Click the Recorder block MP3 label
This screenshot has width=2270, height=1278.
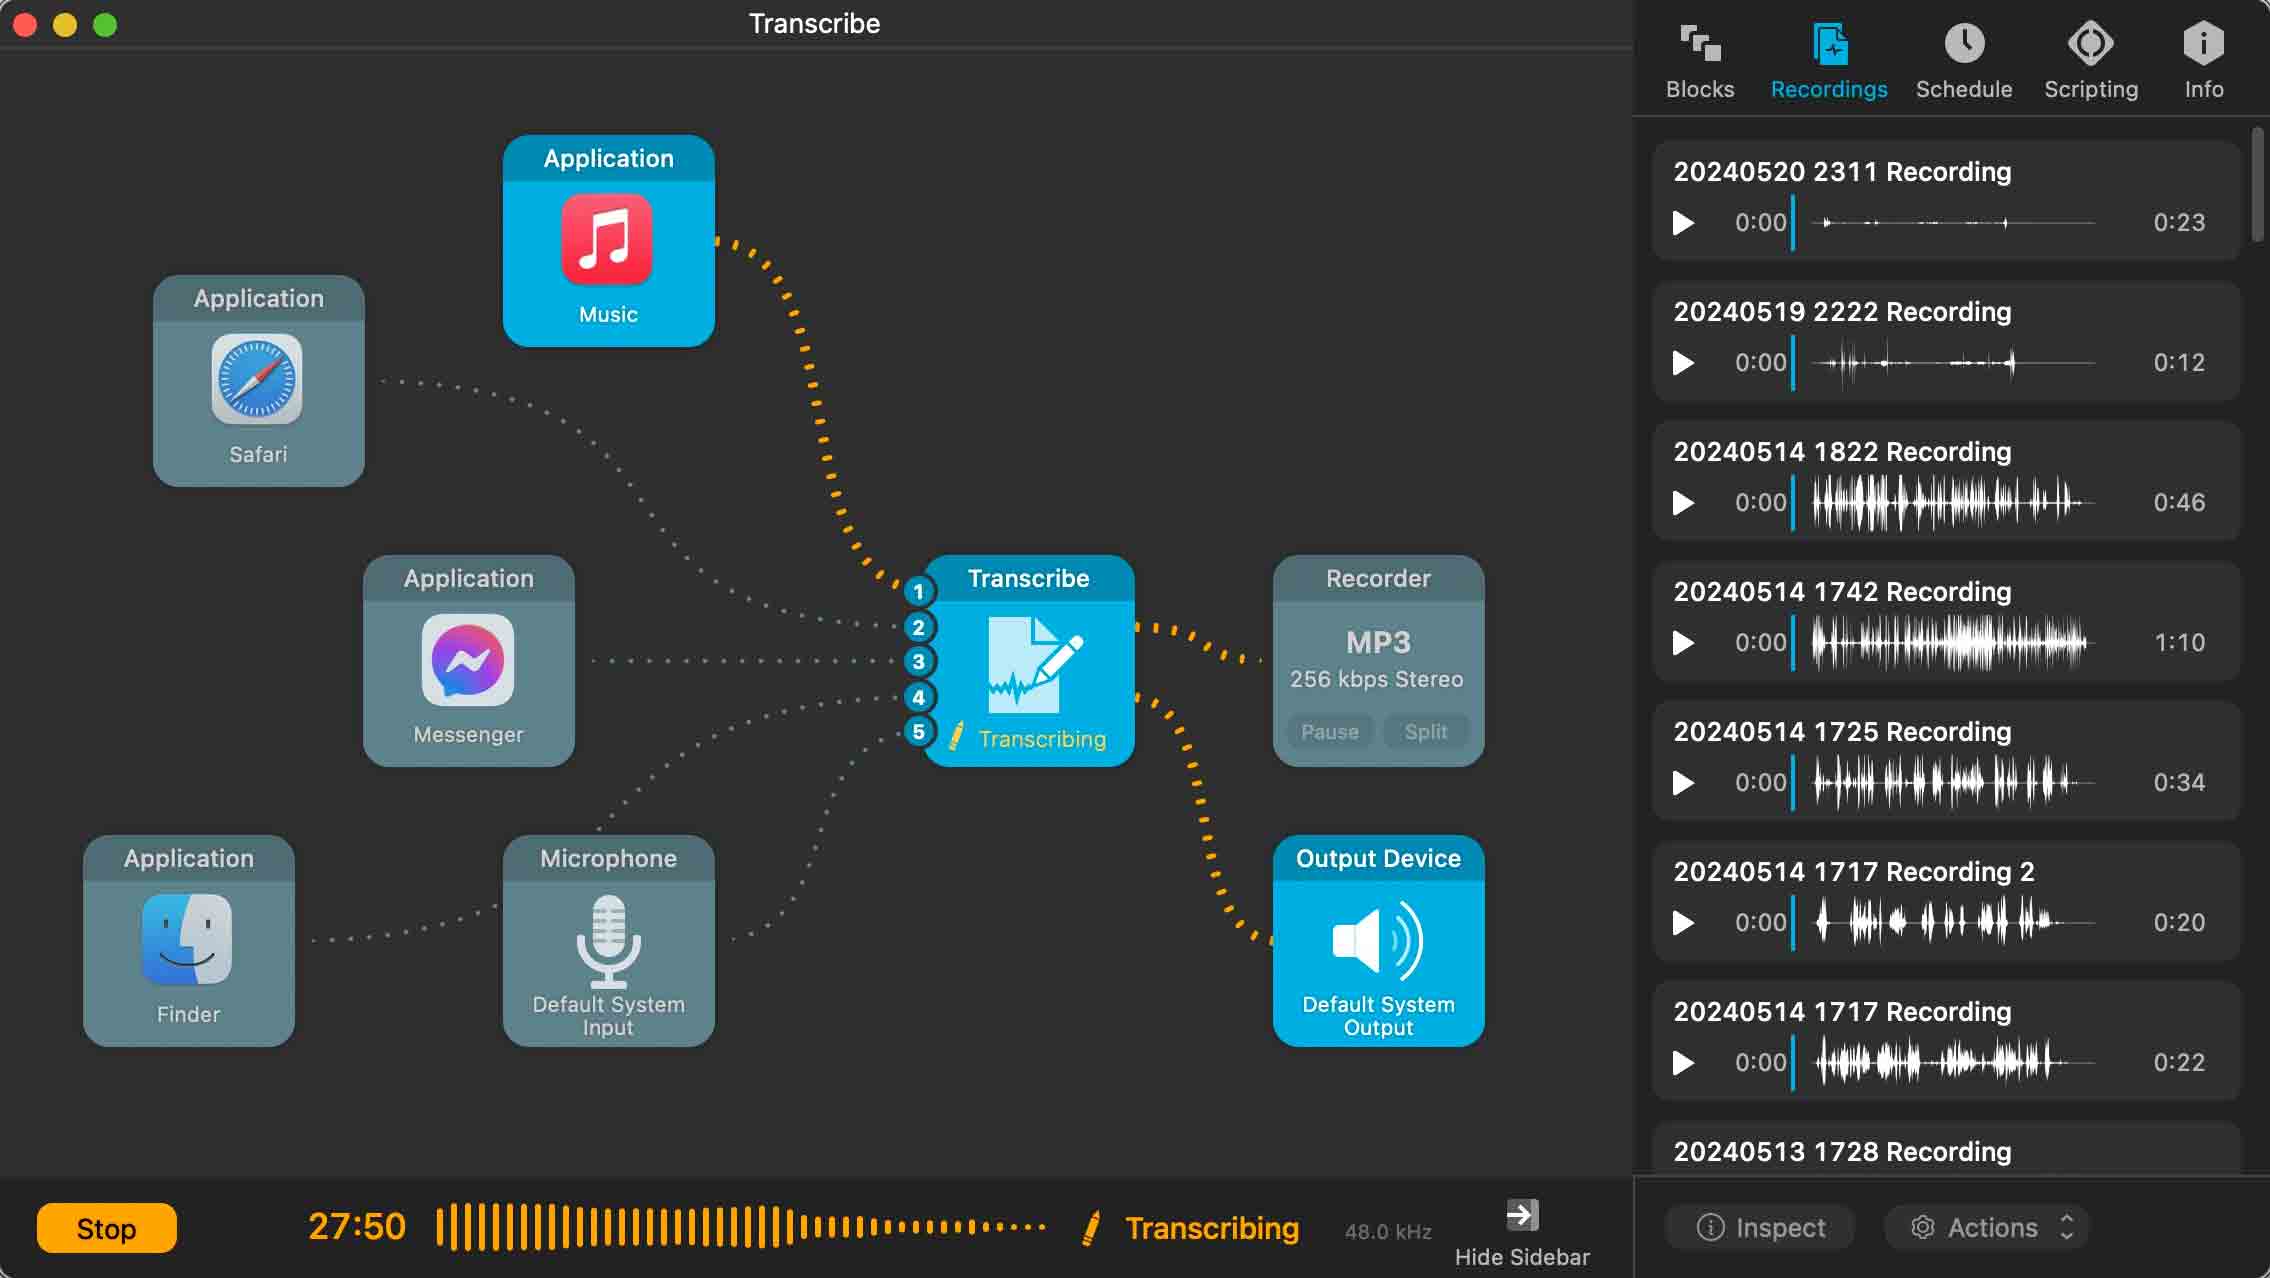[1378, 642]
